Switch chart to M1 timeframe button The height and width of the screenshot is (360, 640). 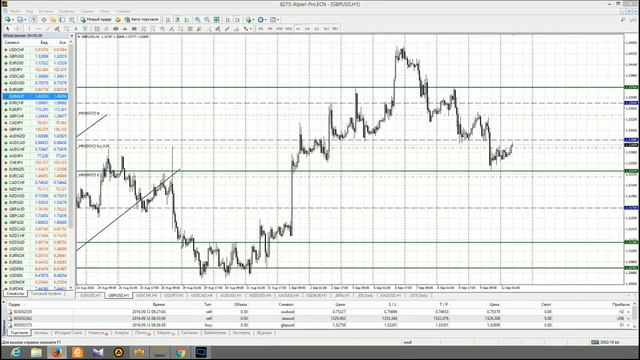260,29
